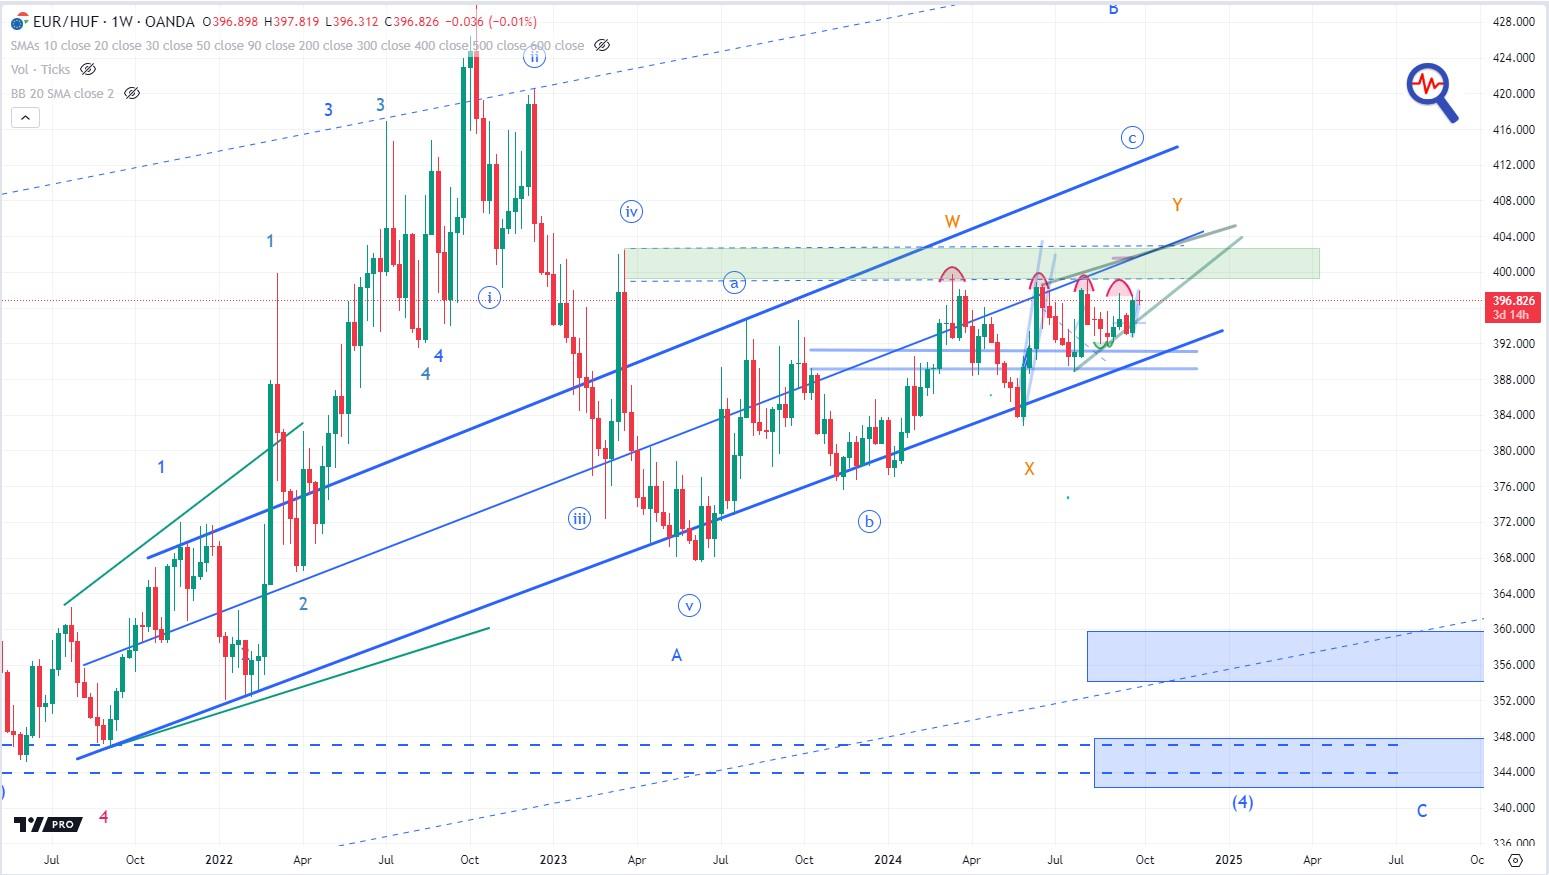
Task: Select the green resistance zone rectangle
Action: 971,263
